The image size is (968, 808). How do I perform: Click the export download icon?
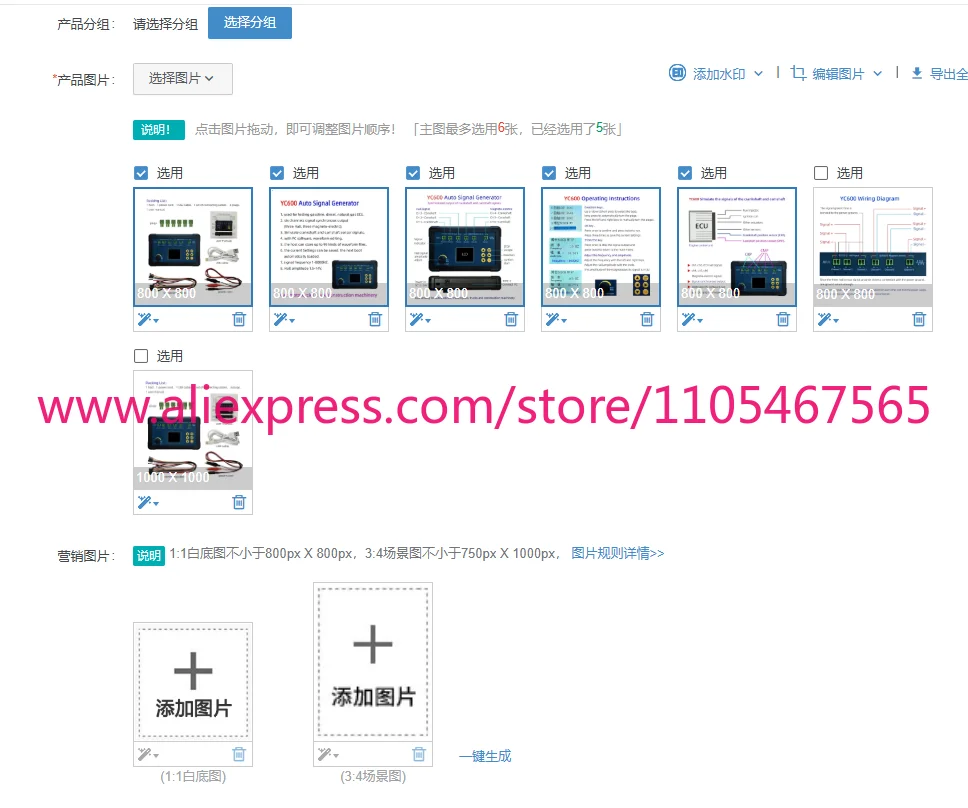click(x=917, y=73)
